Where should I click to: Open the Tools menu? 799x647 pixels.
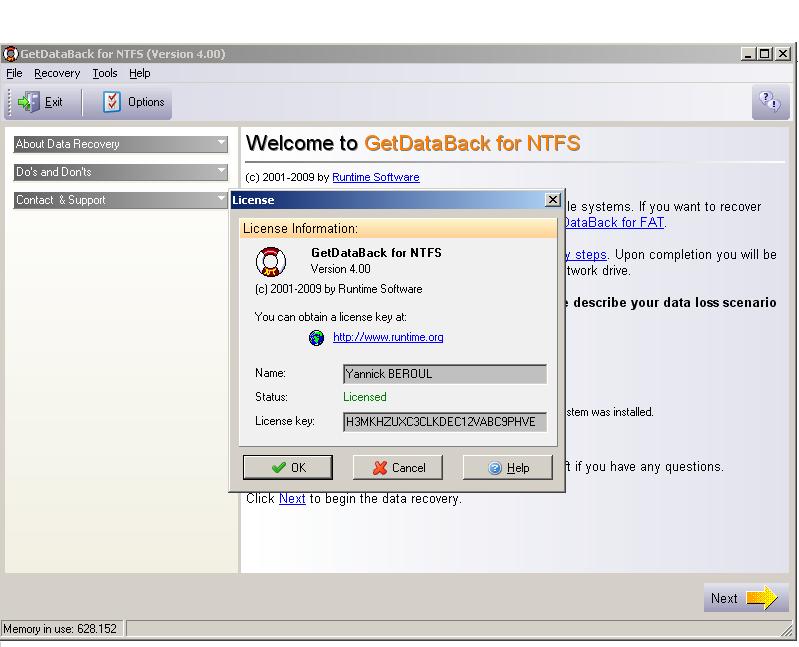click(x=104, y=73)
